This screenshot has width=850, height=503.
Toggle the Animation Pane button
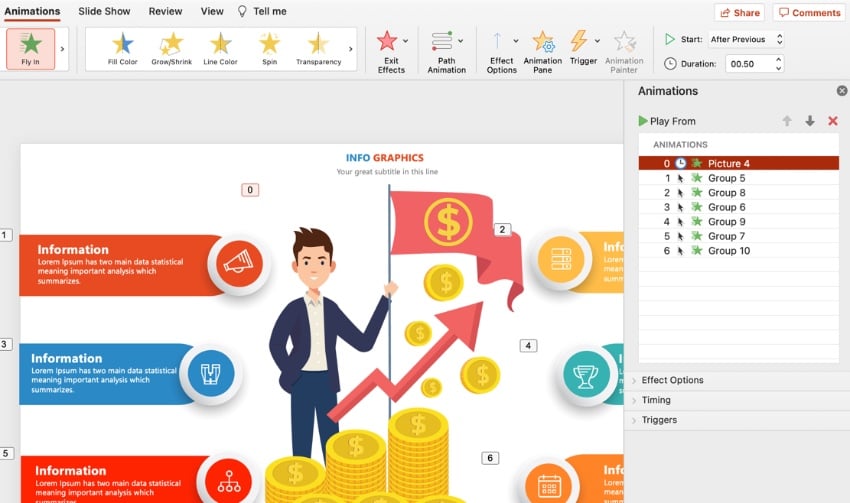(x=543, y=52)
